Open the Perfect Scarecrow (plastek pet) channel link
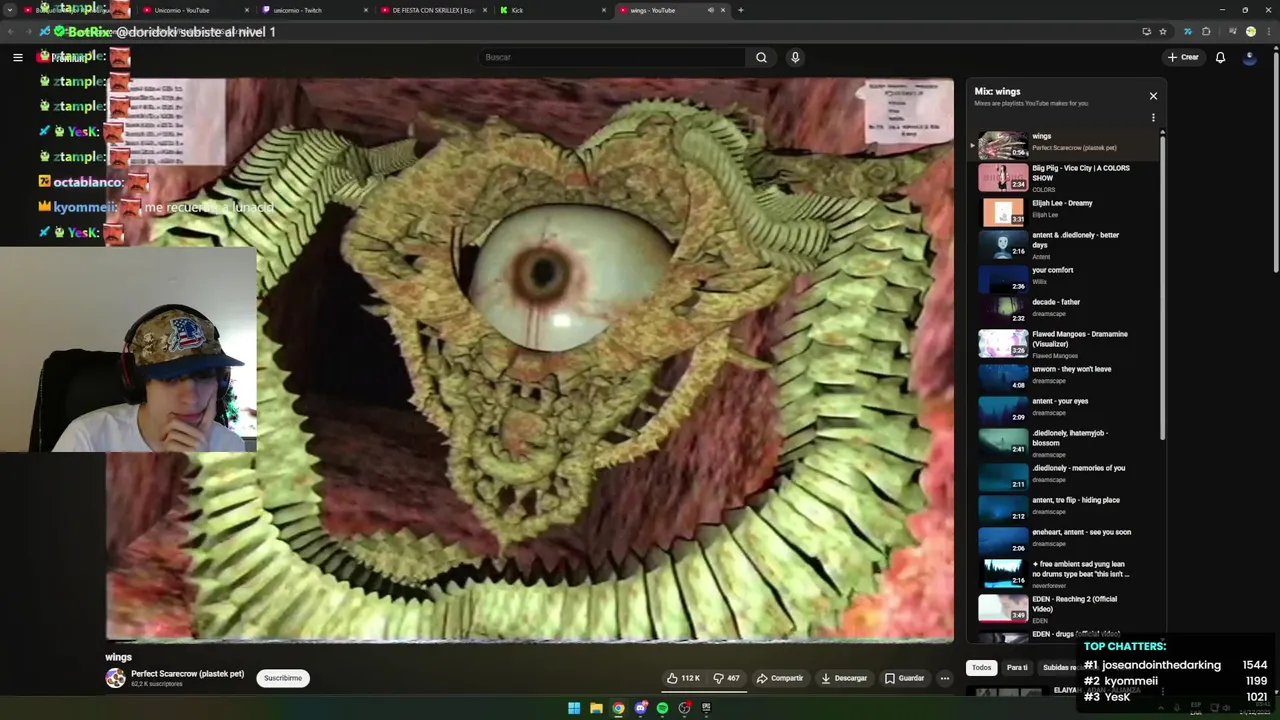1280x720 pixels. click(x=187, y=674)
